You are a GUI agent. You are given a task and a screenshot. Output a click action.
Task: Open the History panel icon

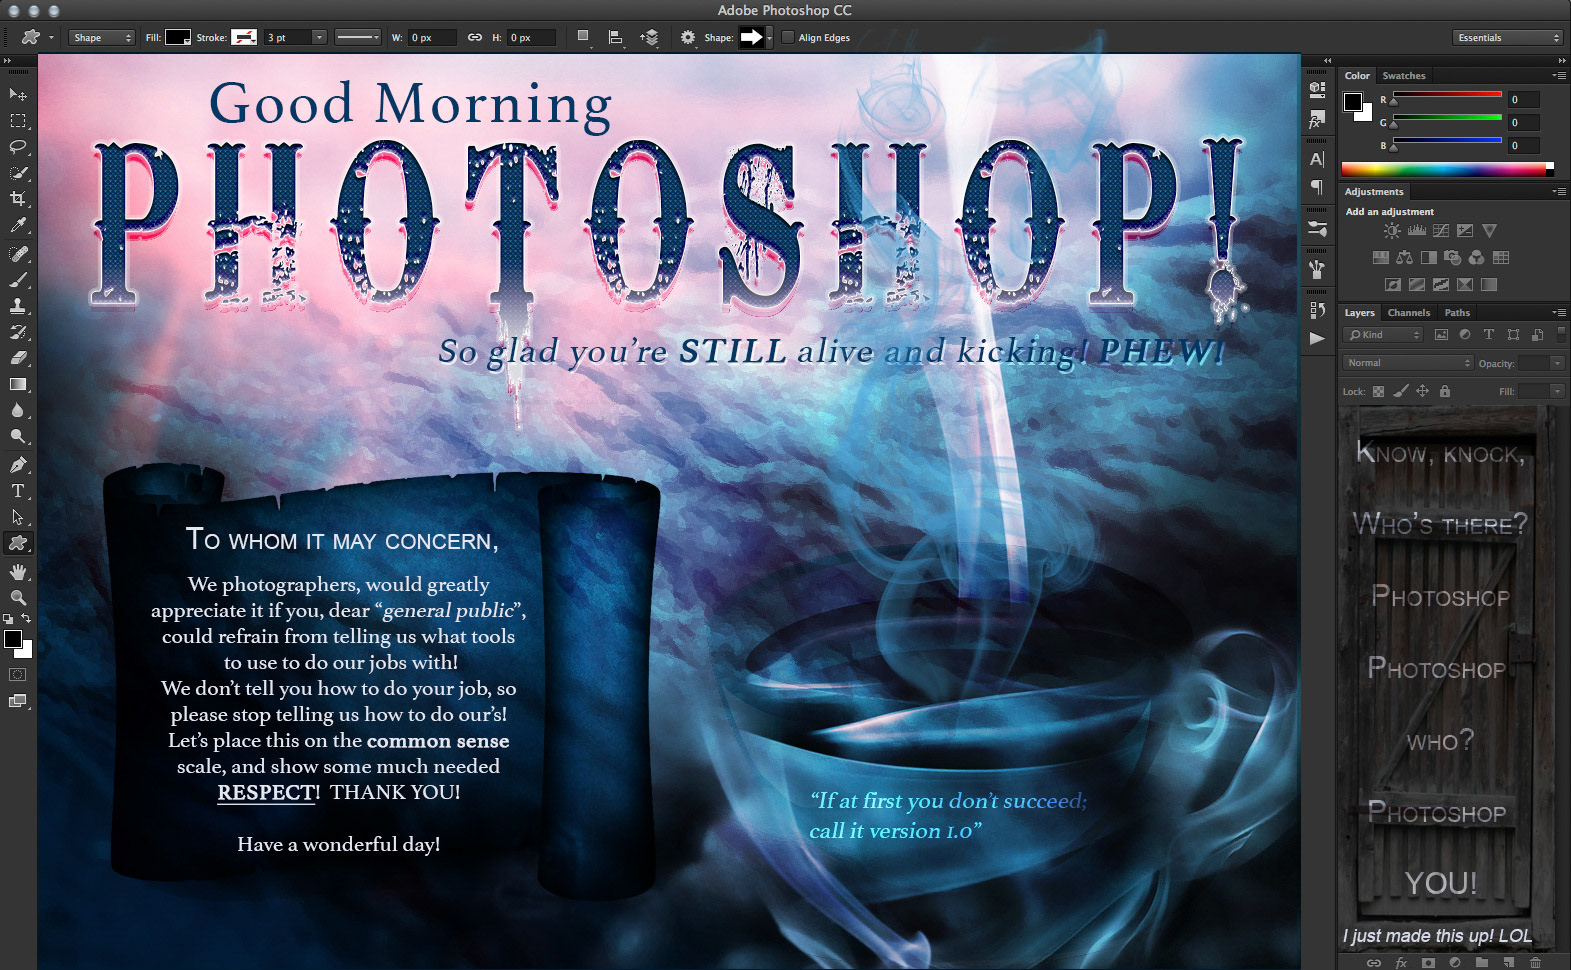point(1317,310)
